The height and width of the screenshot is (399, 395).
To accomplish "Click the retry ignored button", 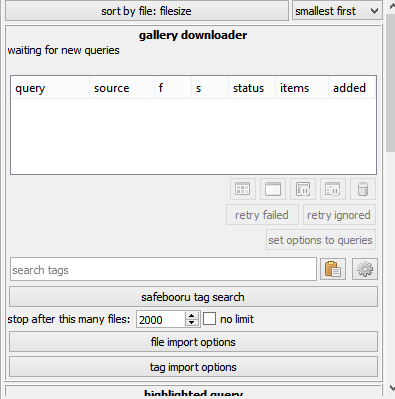I will (339, 215).
